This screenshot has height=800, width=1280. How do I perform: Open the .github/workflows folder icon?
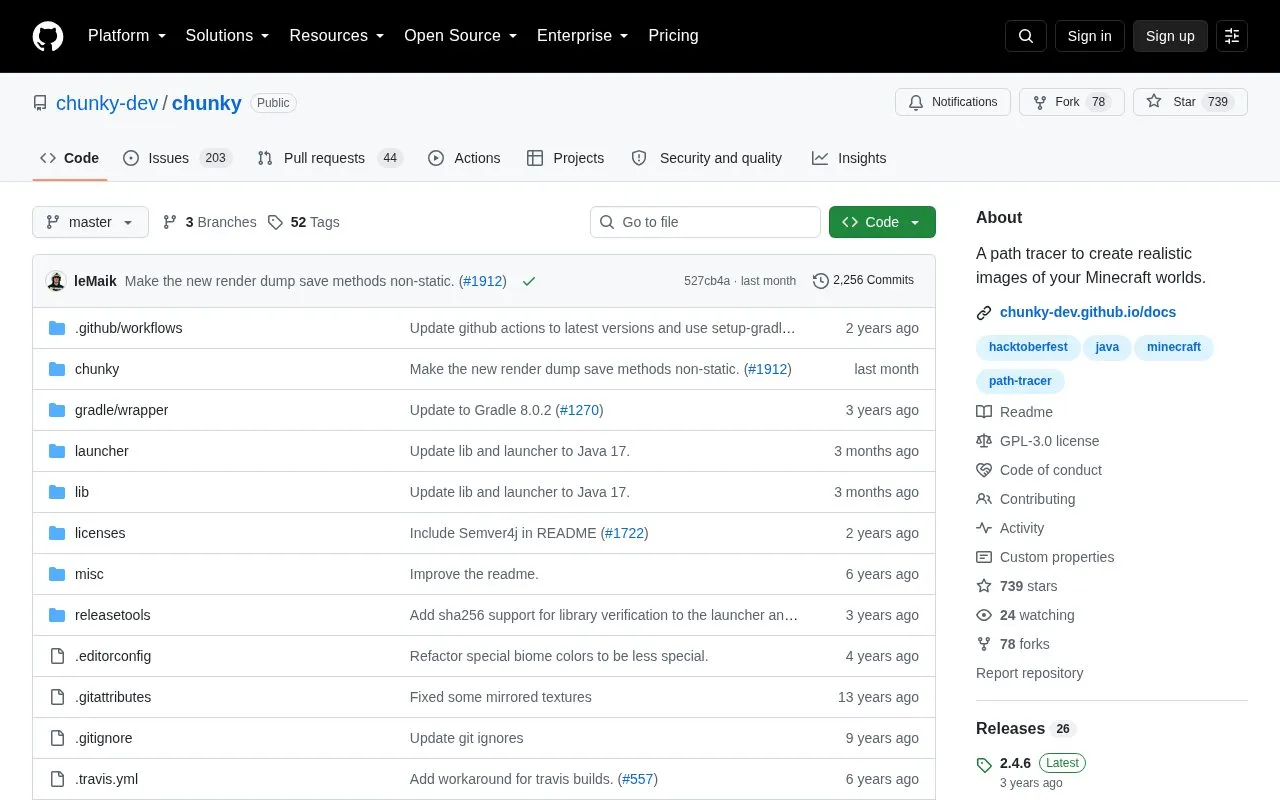pyautogui.click(x=57, y=328)
